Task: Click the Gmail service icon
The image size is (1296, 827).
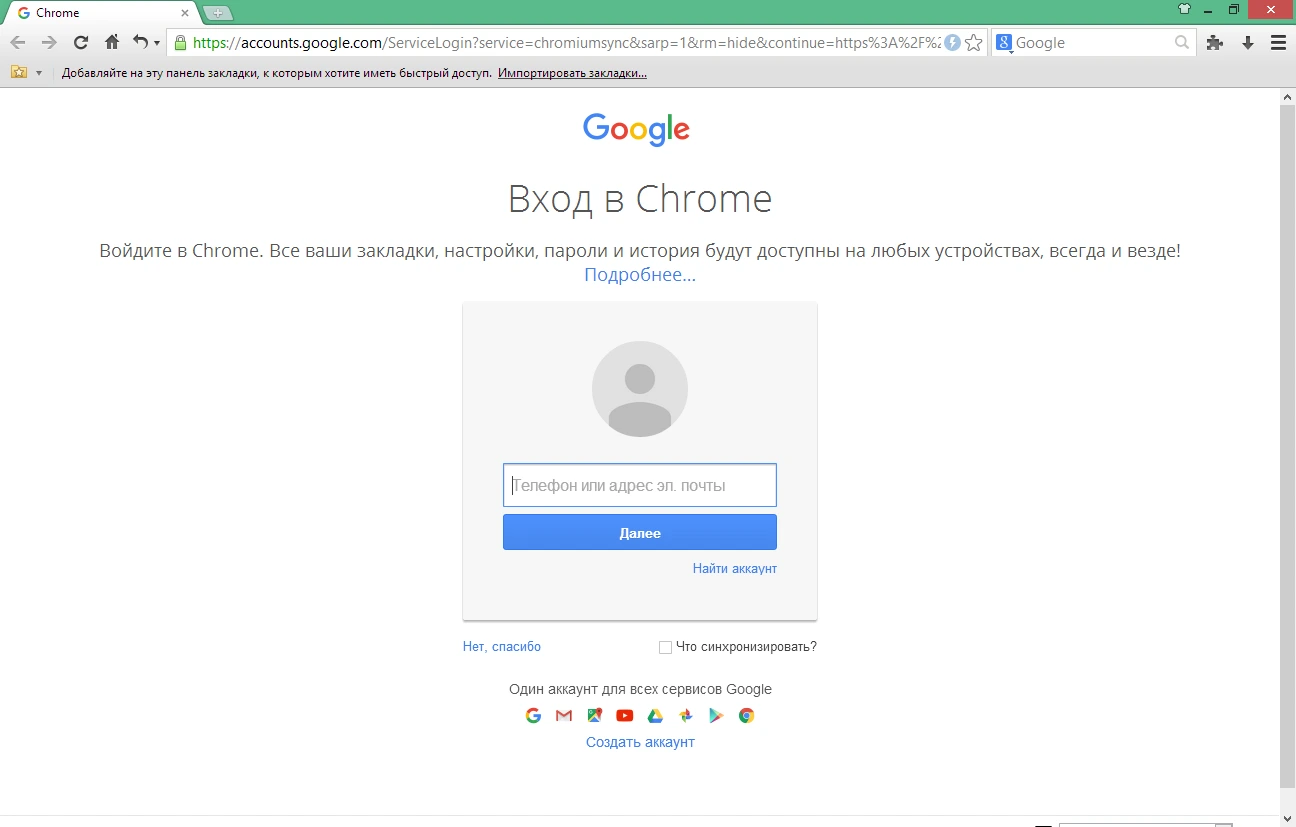Action: point(564,715)
